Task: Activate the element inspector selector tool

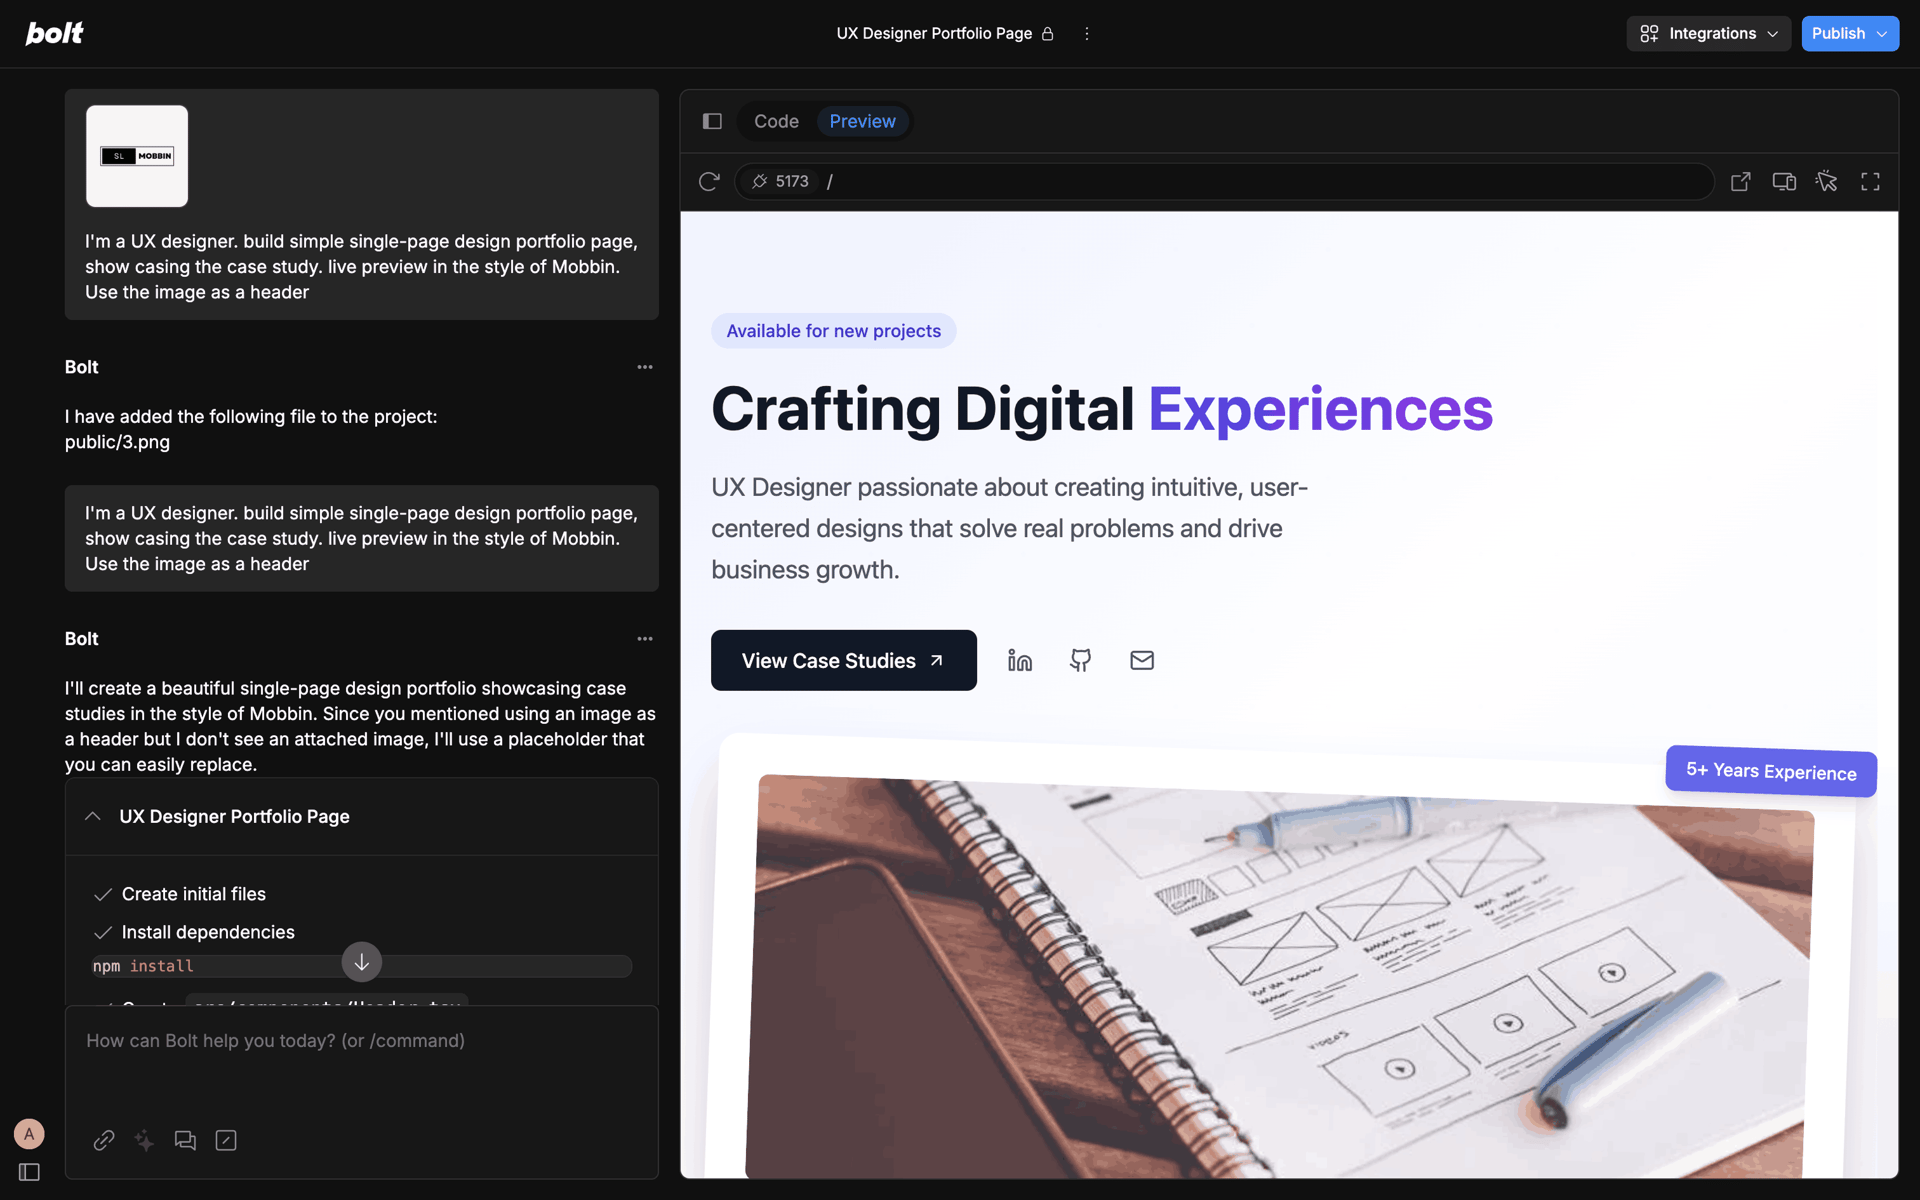Action: tap(1827, 181)
